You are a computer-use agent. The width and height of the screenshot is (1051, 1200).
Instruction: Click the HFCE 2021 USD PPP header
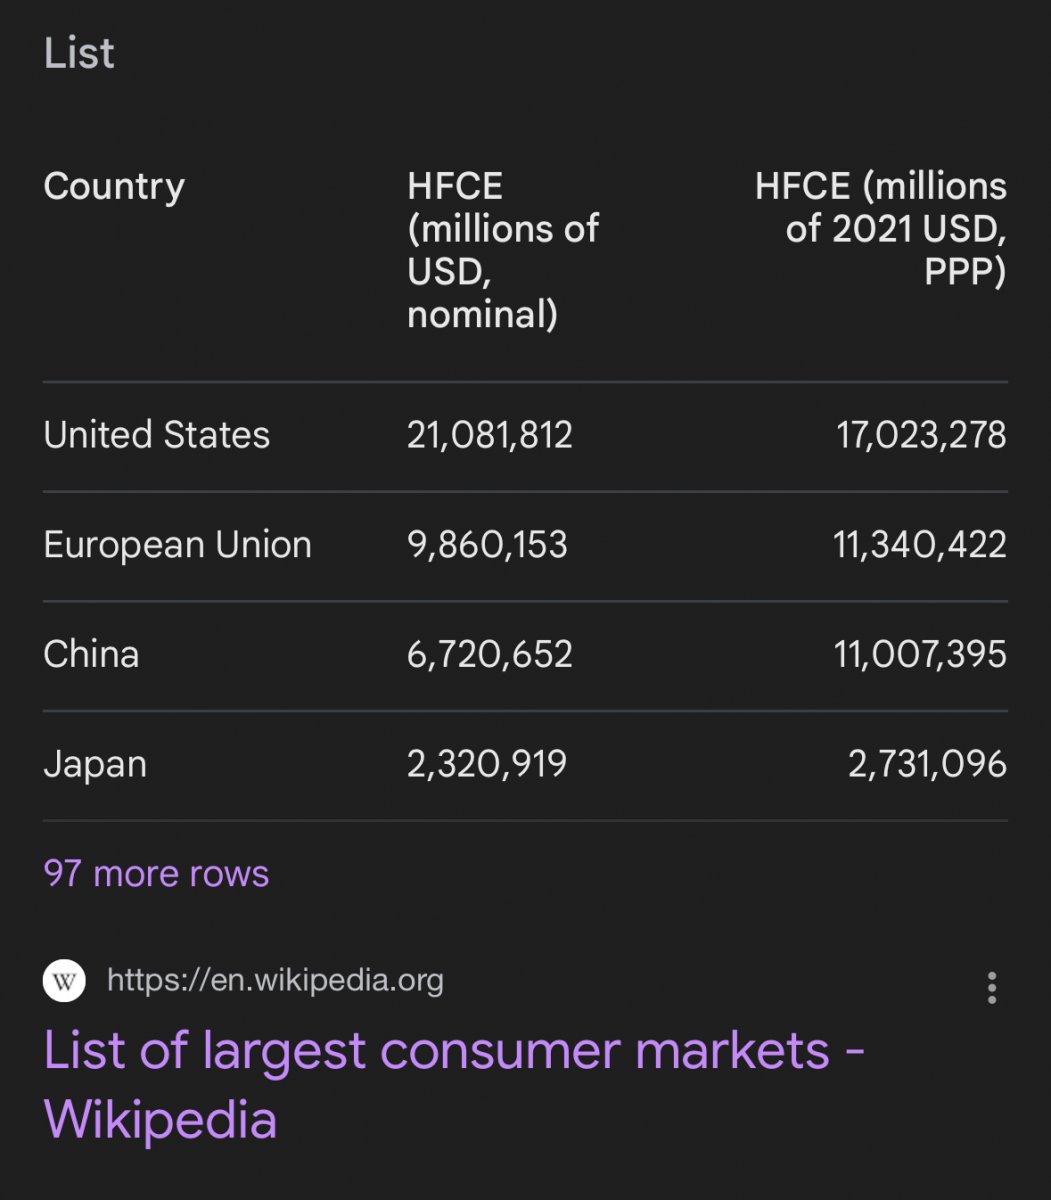coord(880,229)
